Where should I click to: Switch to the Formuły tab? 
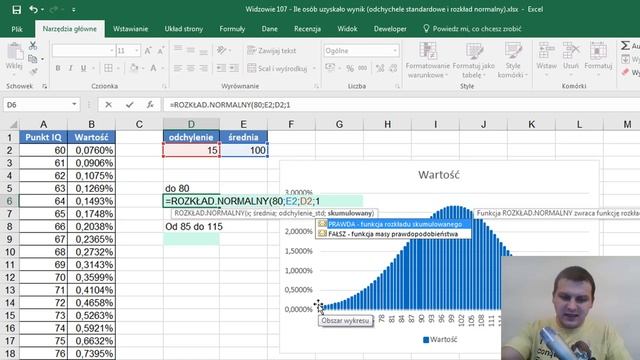232,29
